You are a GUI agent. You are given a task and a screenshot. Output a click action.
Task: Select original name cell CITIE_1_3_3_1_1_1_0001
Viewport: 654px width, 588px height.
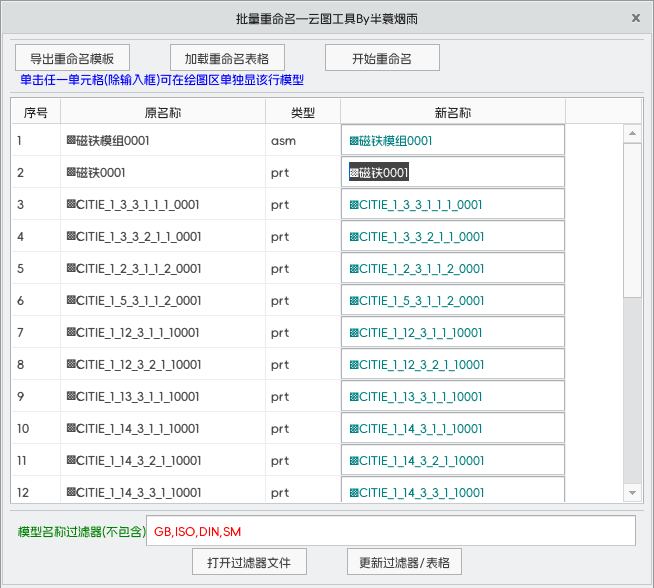pos(163,204)
